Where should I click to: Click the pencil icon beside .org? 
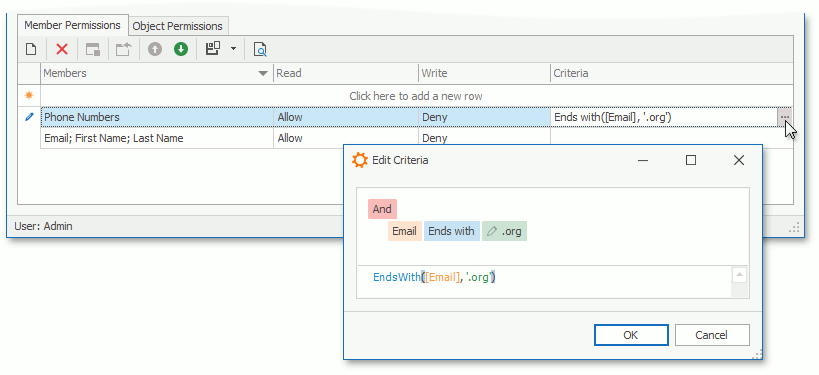click(x=491, y=231)
